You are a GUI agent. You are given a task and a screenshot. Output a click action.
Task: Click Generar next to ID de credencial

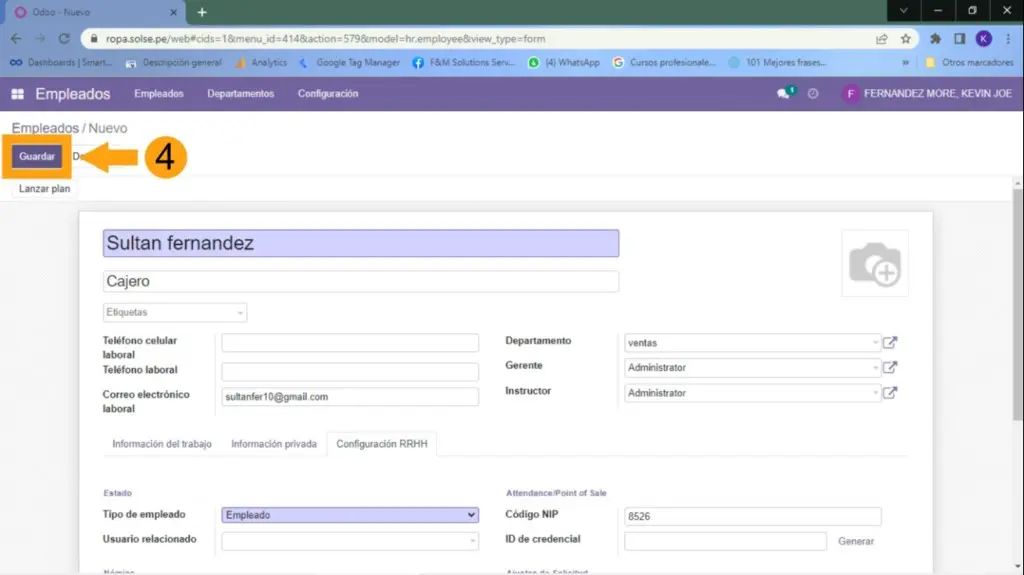(x=856, y=542)
